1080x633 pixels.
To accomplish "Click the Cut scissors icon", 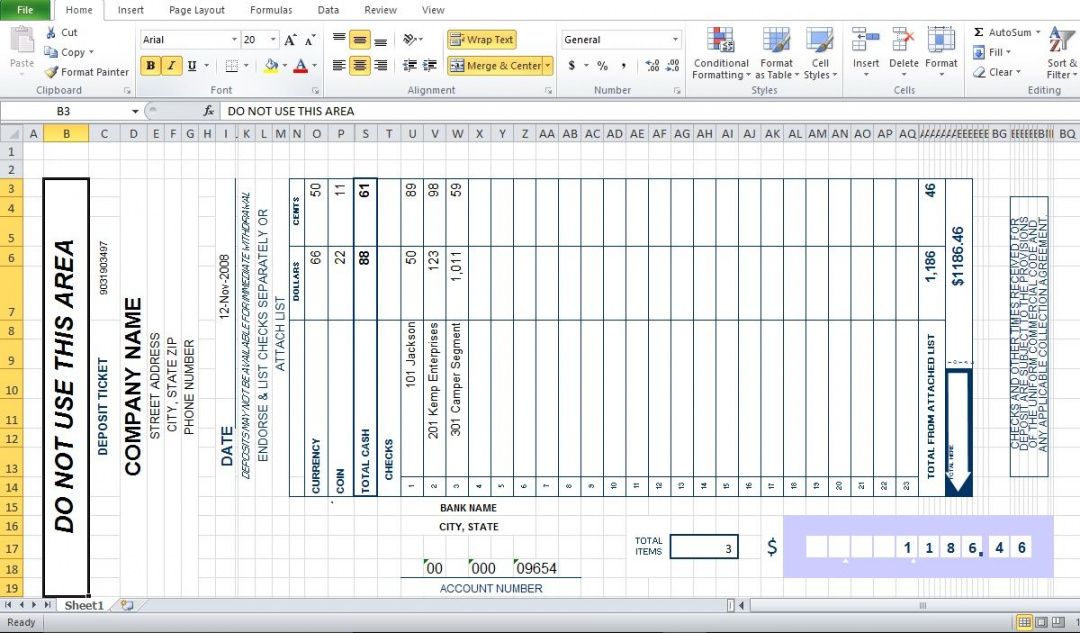I will [x=52, y=32].
